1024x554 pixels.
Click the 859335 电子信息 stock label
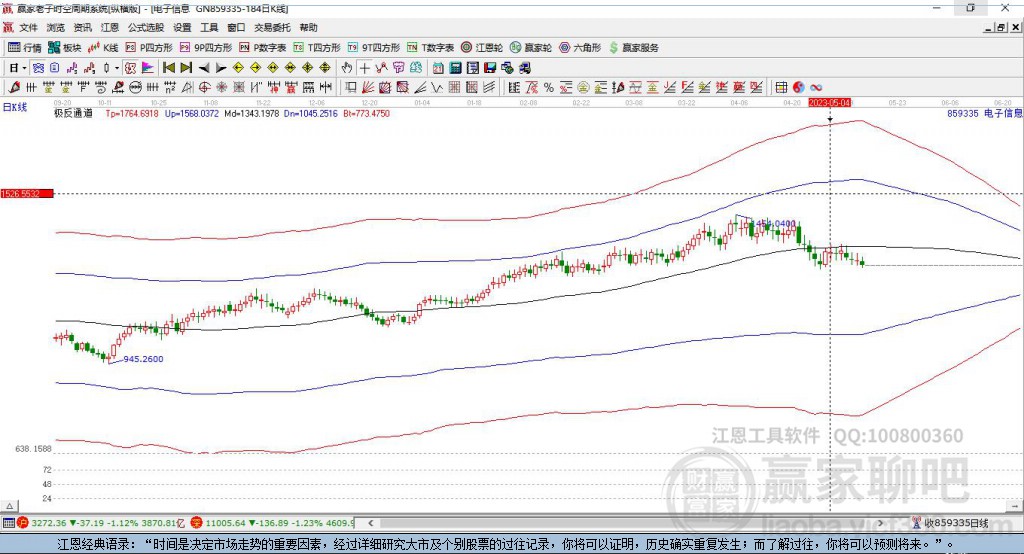click(984, 113)
